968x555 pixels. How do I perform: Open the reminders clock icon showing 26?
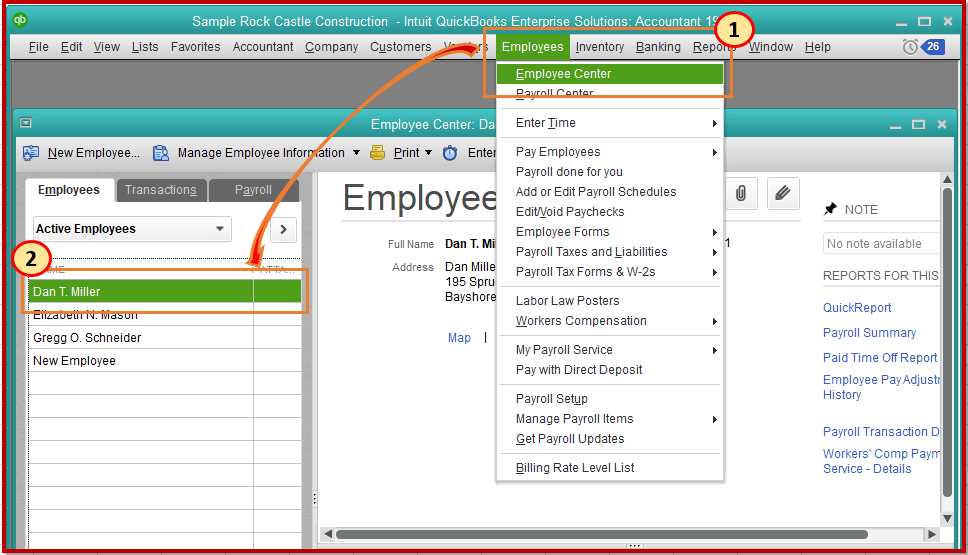(924, 46)
